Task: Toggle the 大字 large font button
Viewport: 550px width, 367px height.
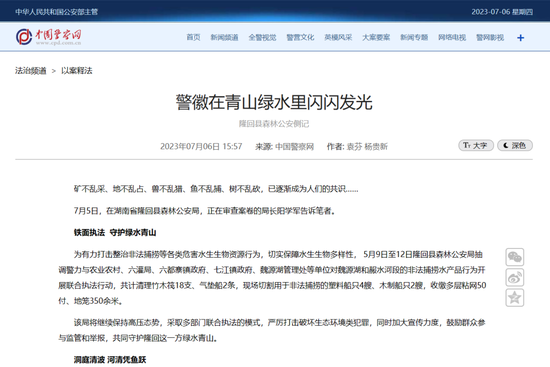Action: [x=476, y=145]
